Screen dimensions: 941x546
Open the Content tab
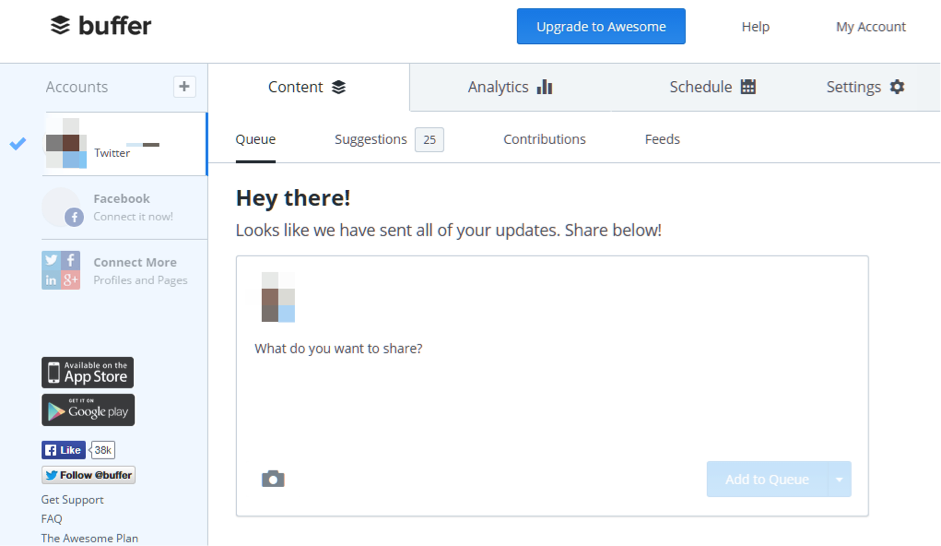point(308,87)
